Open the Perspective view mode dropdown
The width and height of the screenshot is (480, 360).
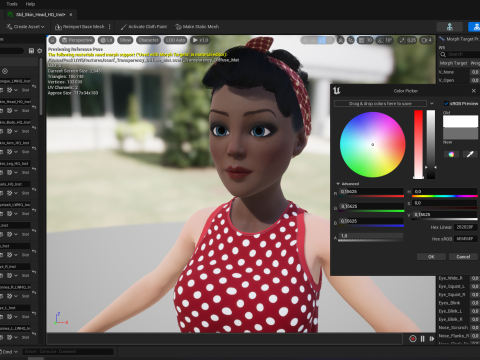(77, 40)
